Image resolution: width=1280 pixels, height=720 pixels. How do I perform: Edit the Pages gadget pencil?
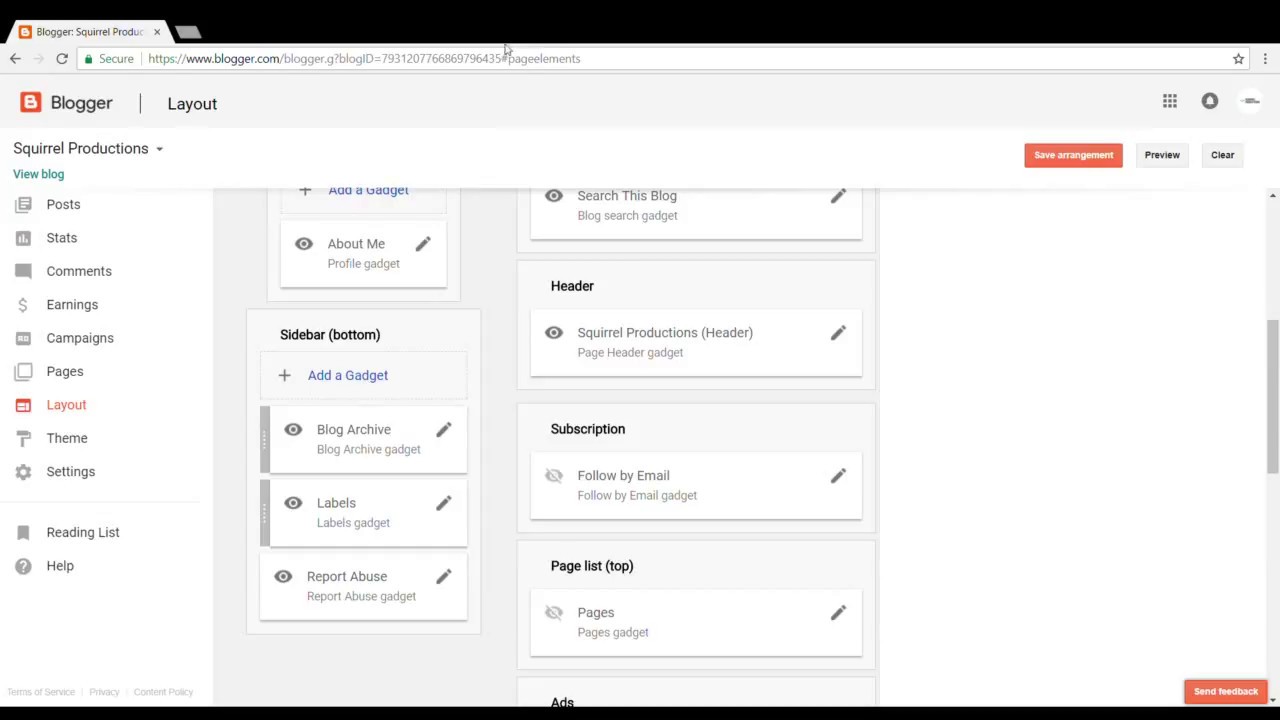pyautogui.click(x=838, y=613)
